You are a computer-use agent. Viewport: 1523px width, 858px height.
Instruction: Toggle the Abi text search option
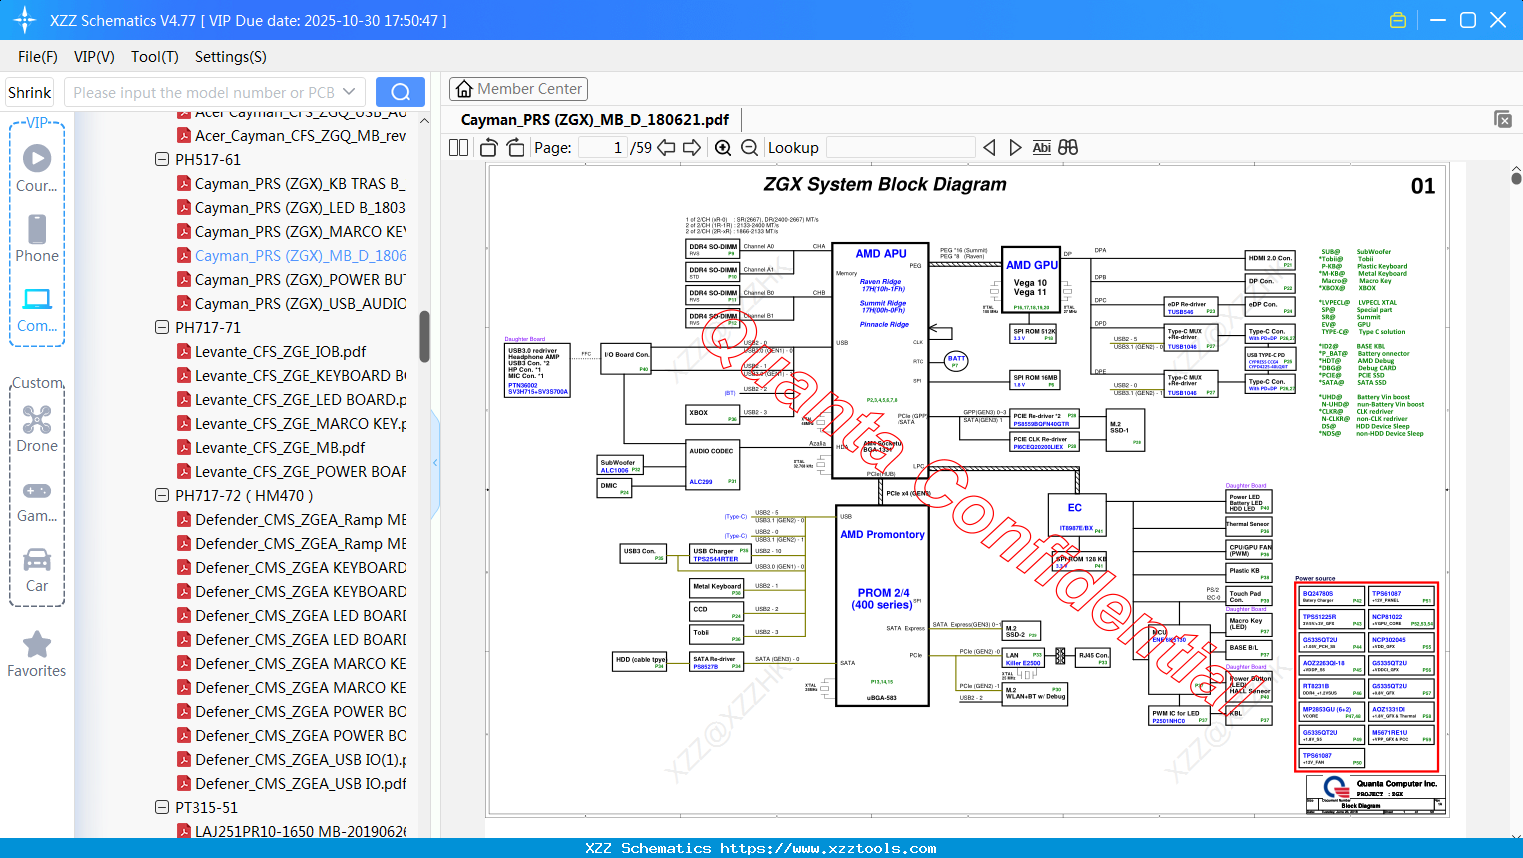(1041, 147)
